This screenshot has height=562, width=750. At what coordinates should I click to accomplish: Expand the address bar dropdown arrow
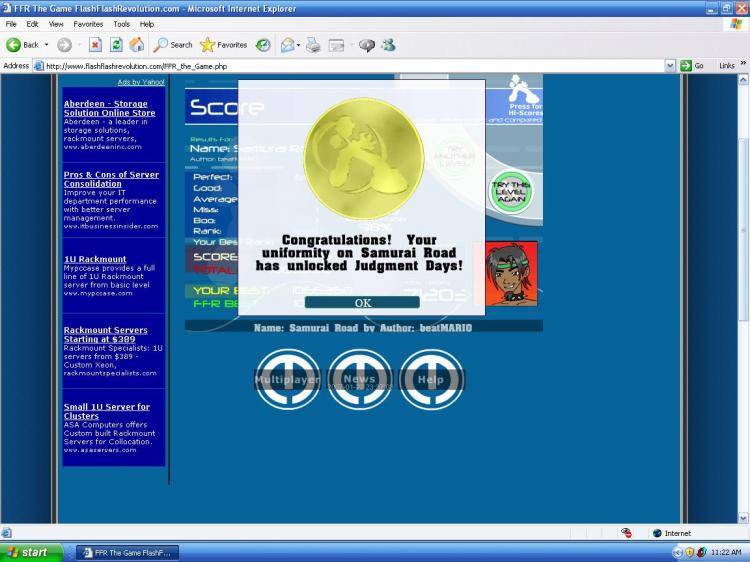[670, 66]
